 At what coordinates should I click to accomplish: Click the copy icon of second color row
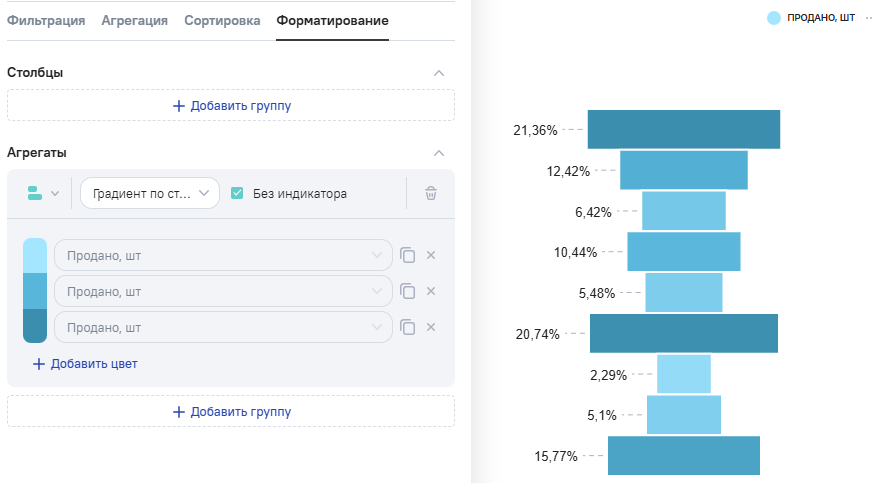click(407, 291)
